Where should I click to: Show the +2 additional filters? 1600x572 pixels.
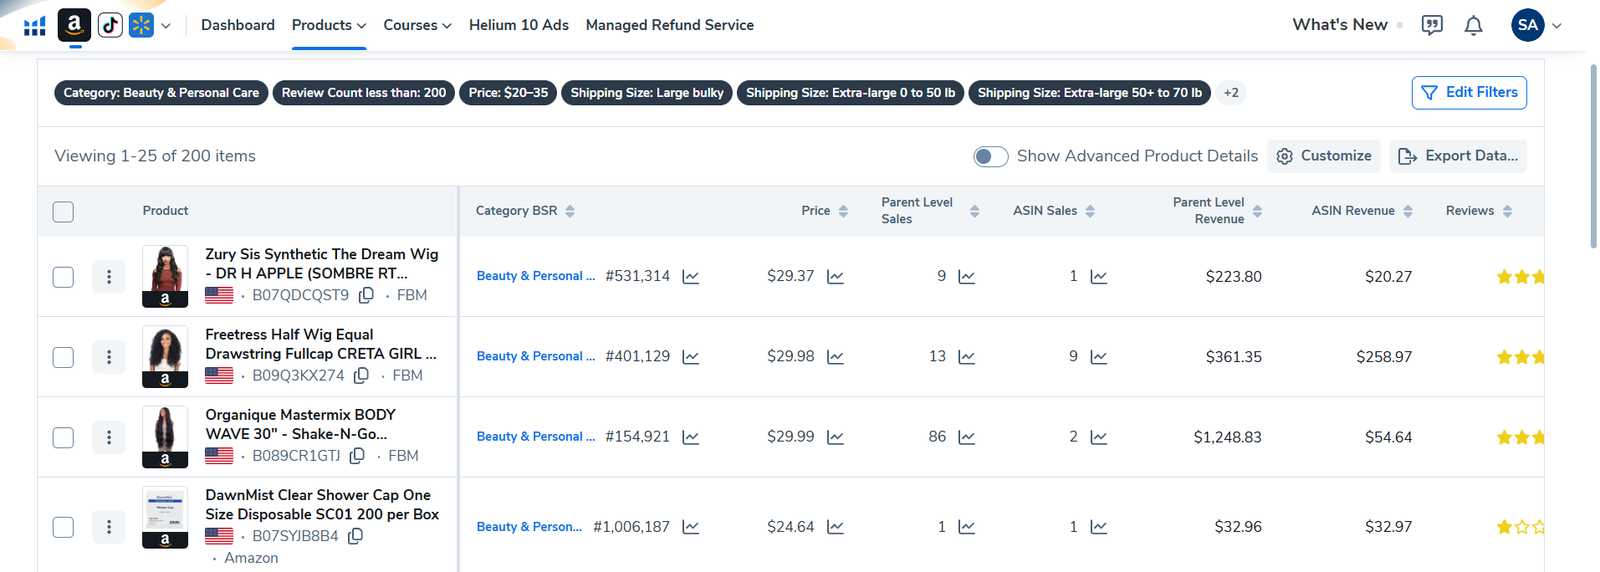[1231, 93]
